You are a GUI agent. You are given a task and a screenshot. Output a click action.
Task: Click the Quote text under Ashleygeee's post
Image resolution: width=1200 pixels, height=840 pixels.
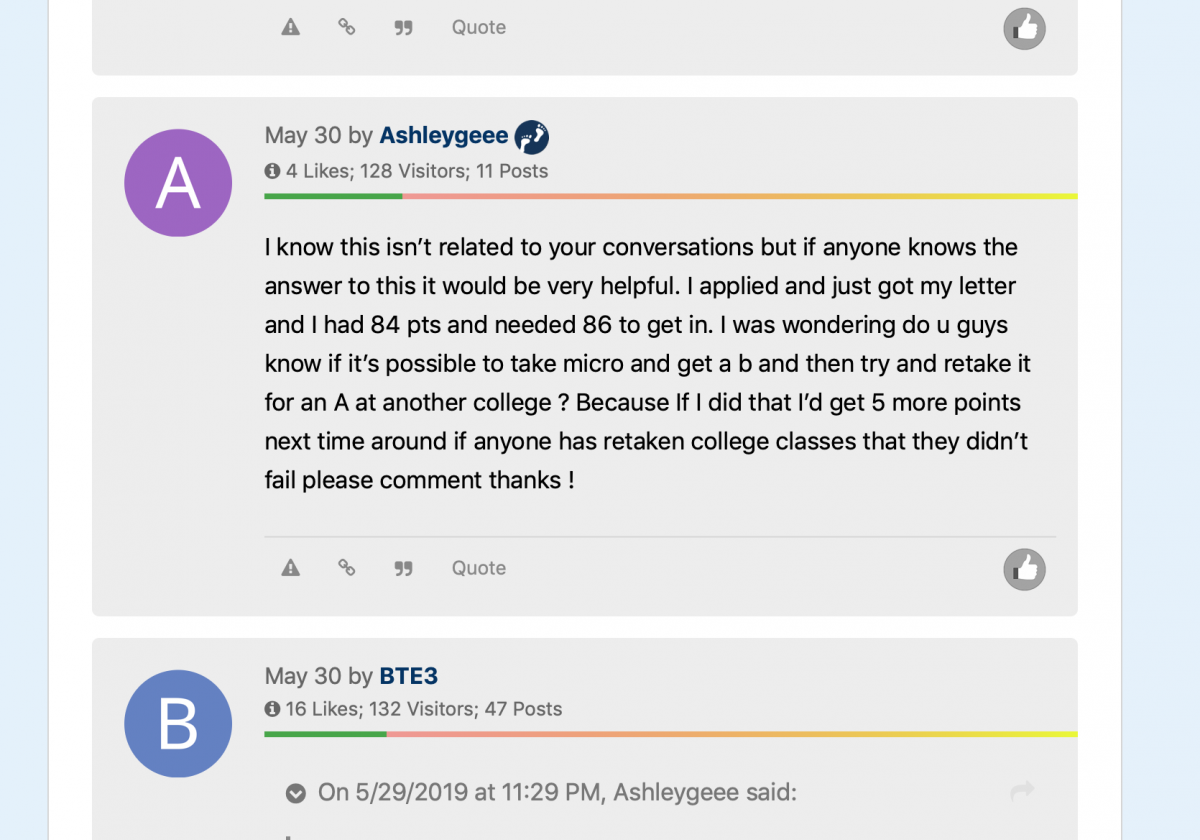[478, 568]
